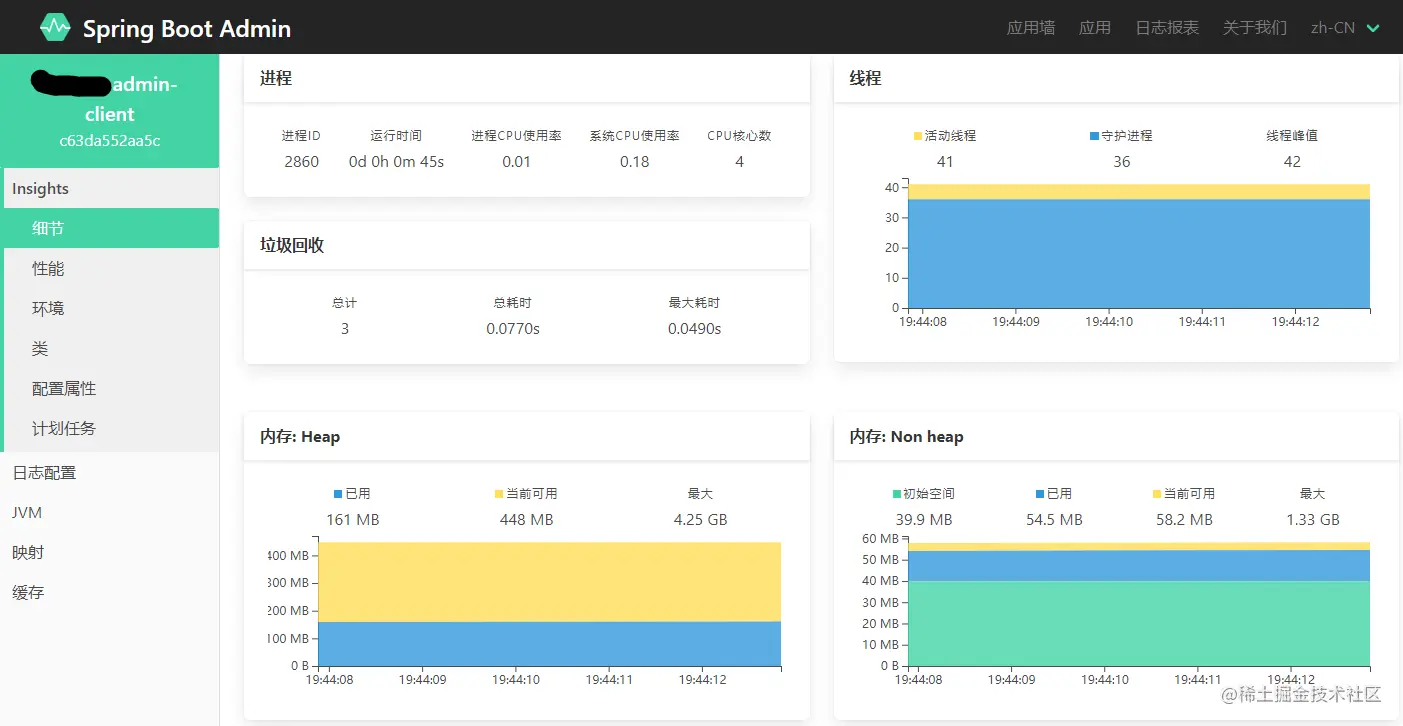Image resolution: width=1403 pixels, height=726 pixels.
Task: Click the blue 已用 Heap legend swatch
Action: point(339,494)
